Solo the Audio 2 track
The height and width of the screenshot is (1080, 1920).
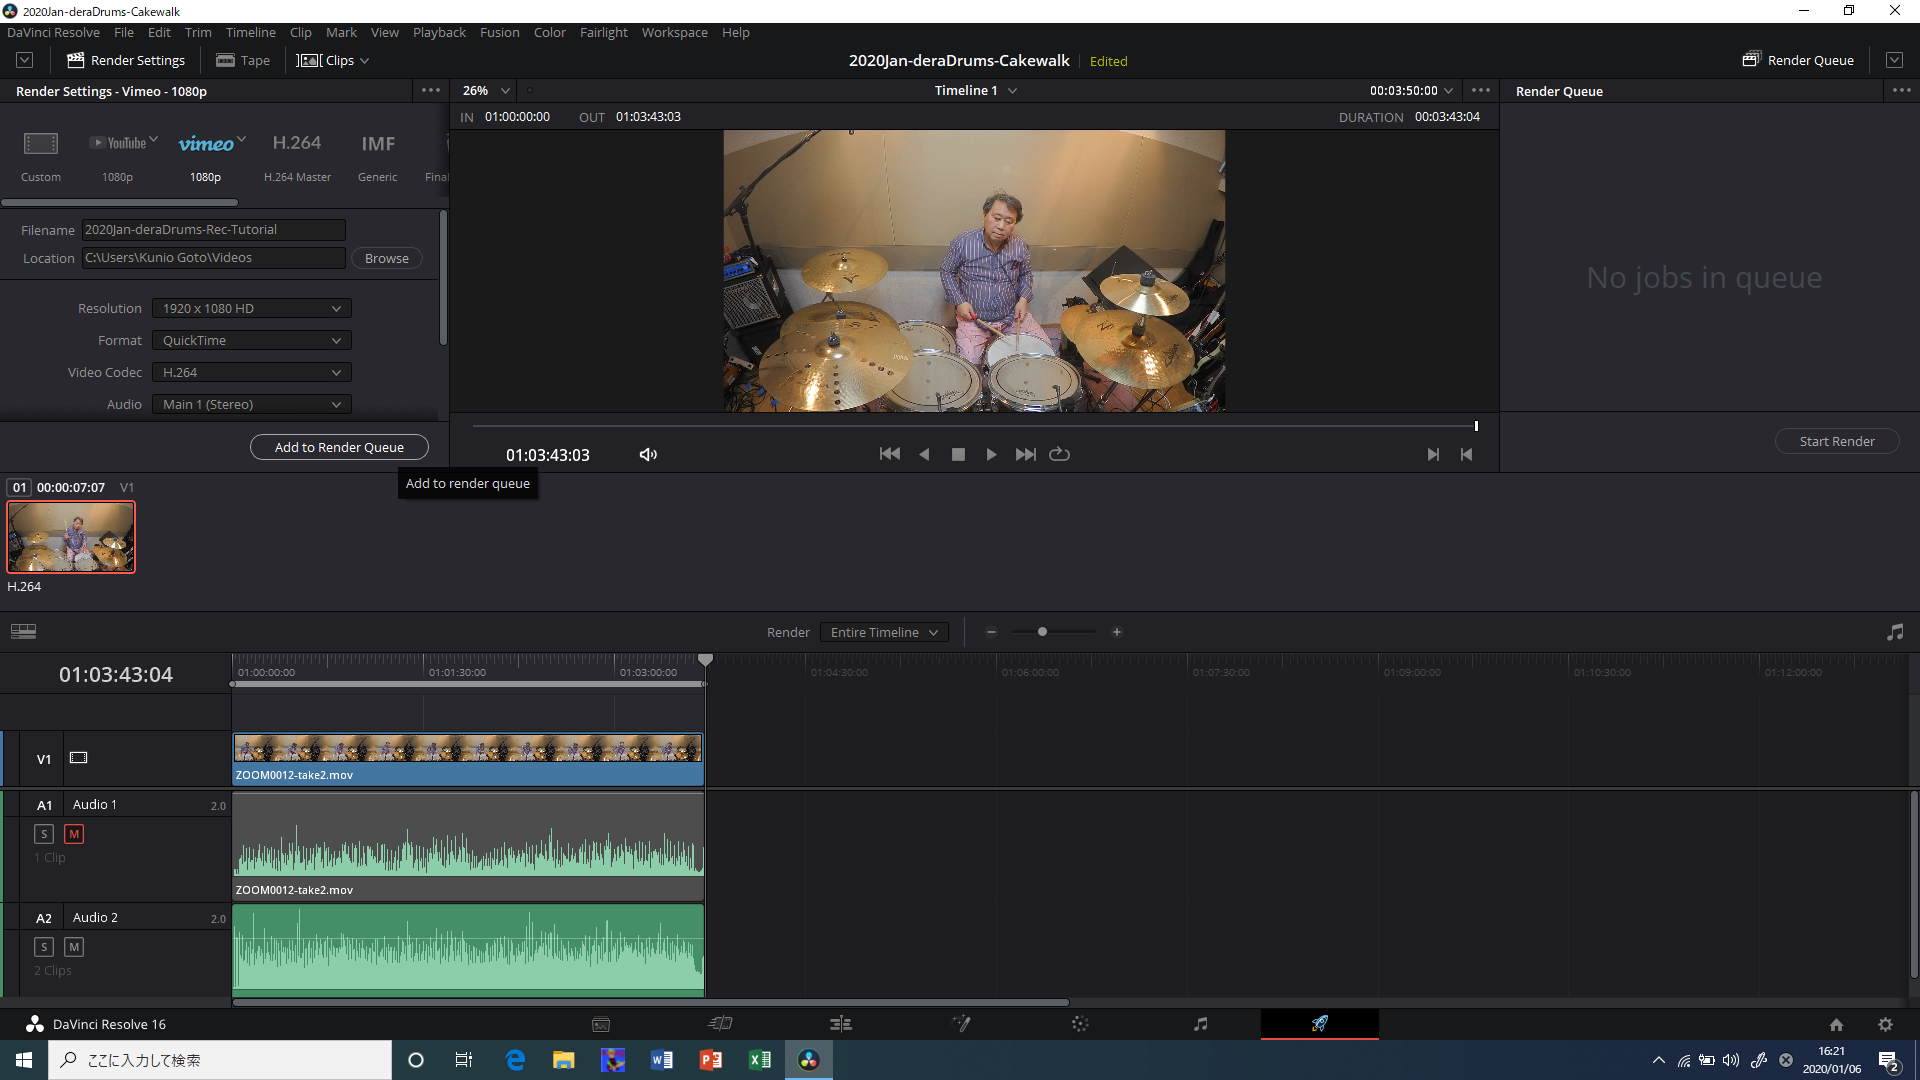[x=44, y=947]
